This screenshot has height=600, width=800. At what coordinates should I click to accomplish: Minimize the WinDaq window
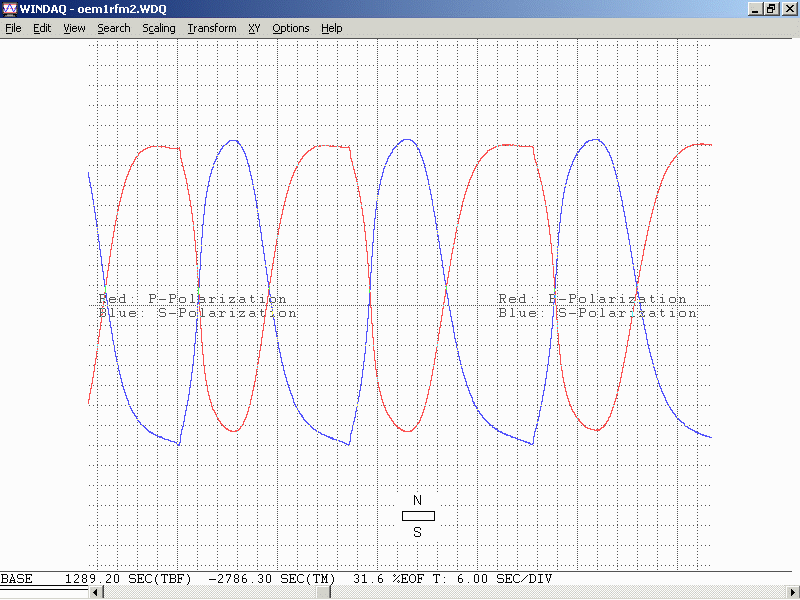click(754, 9)
